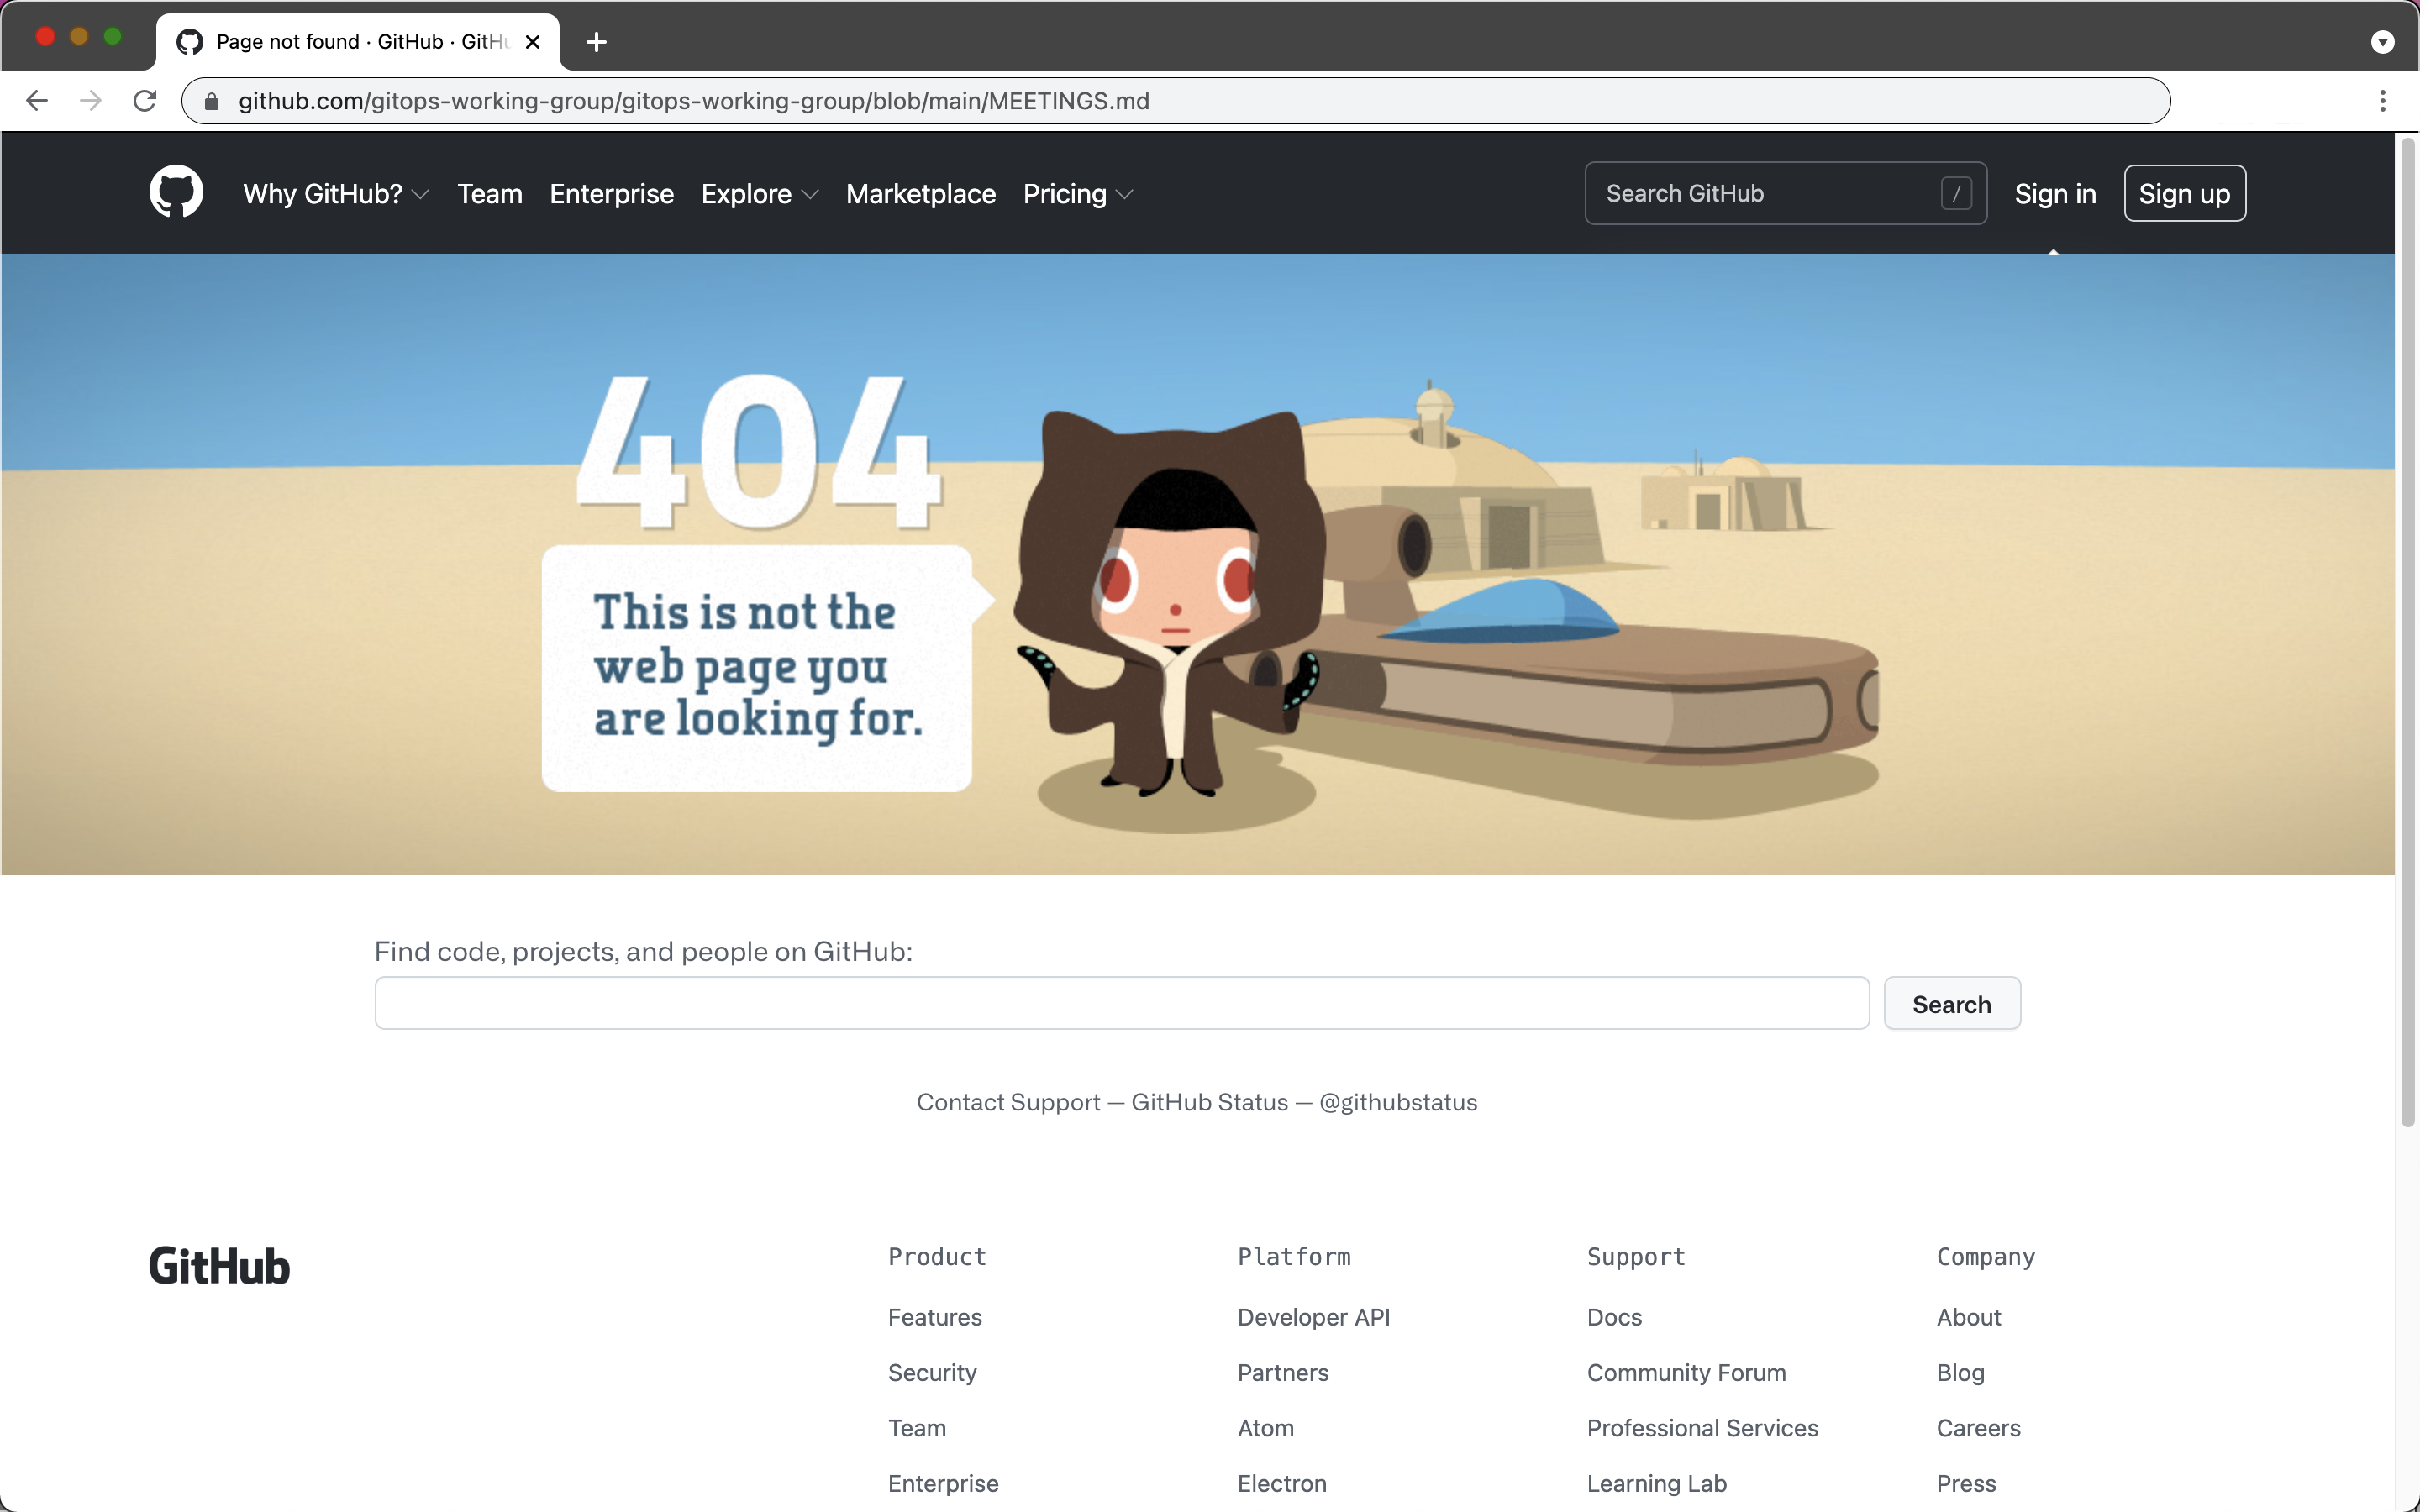This screenshot has height=1512, width=2420.
Task: Open the GitHub Status link
Action: click(1209, 1102)
